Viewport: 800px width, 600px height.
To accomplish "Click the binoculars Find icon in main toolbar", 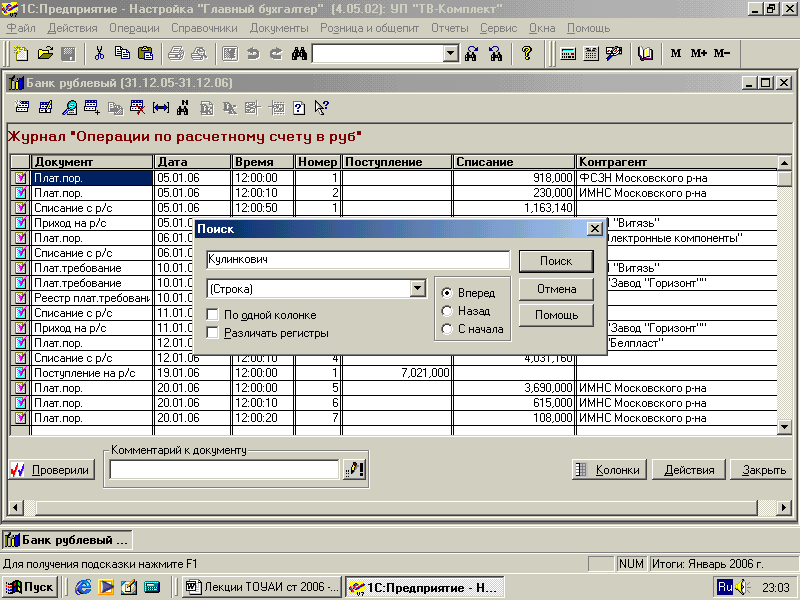I will pos(299,53).
